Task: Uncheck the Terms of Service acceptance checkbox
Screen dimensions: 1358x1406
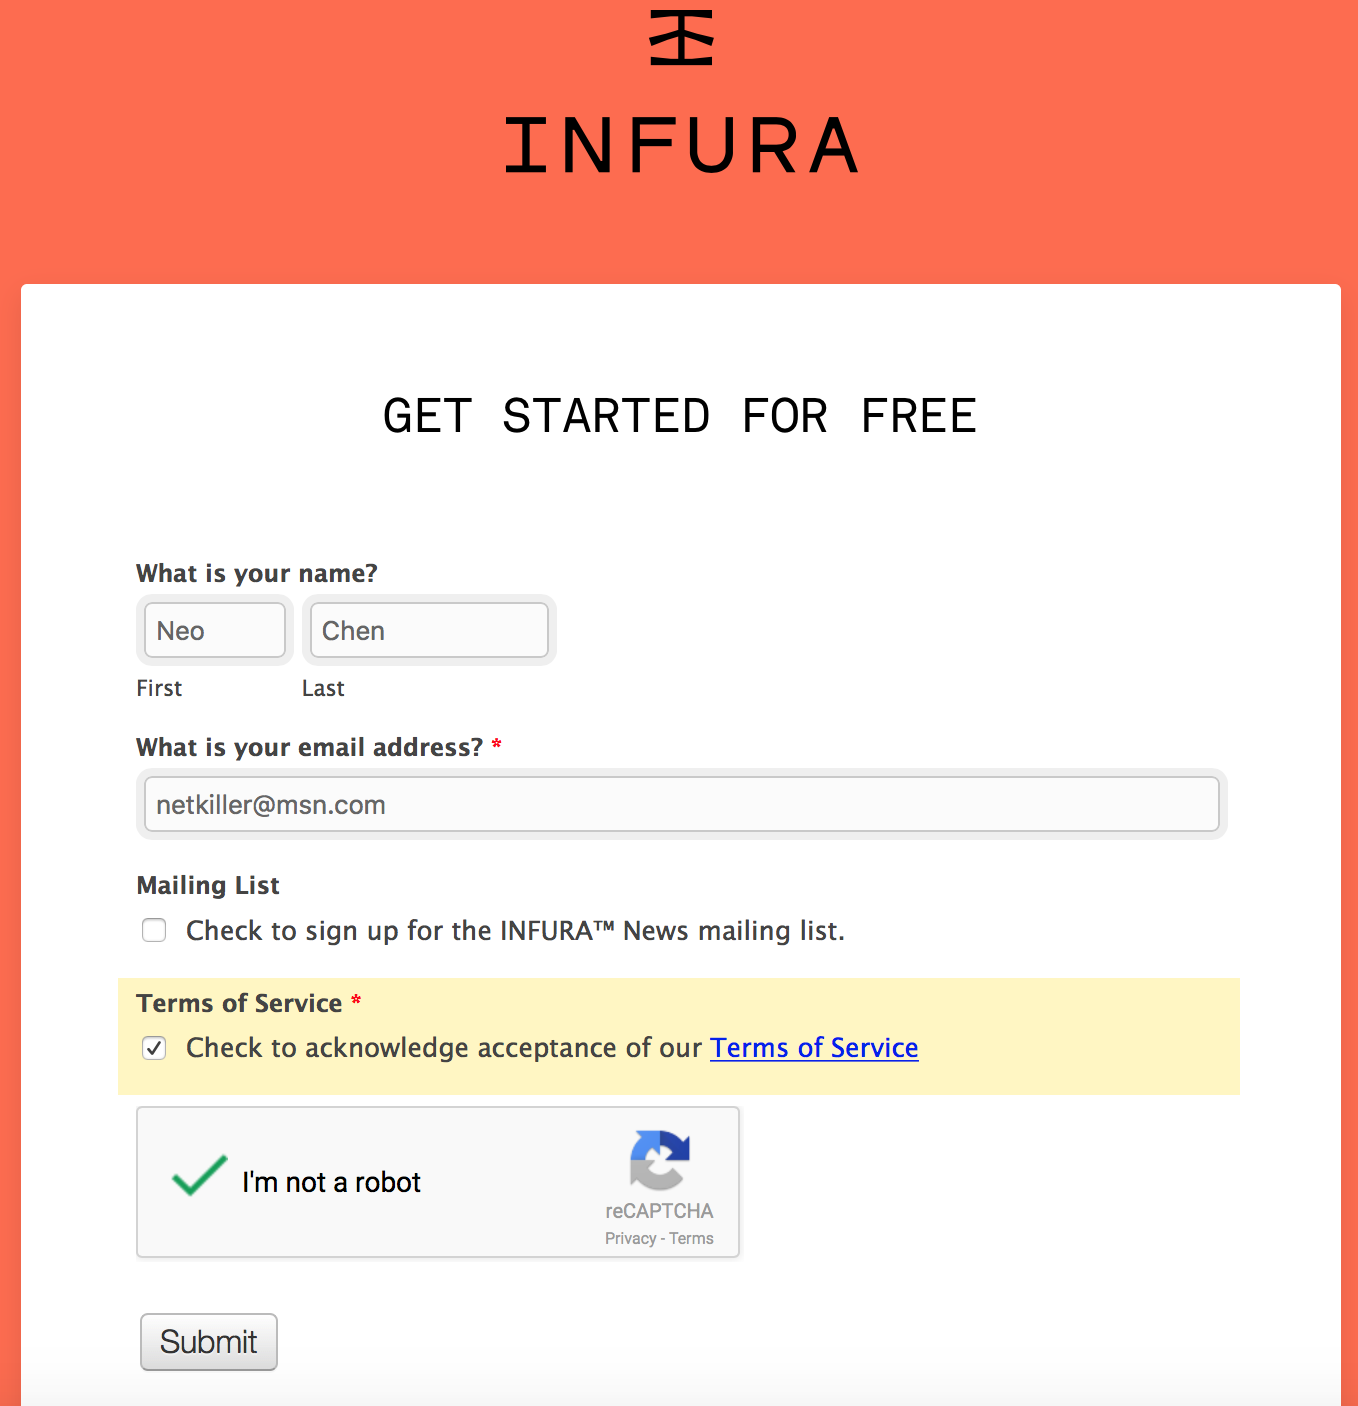Action: [x=154, y=1048]
